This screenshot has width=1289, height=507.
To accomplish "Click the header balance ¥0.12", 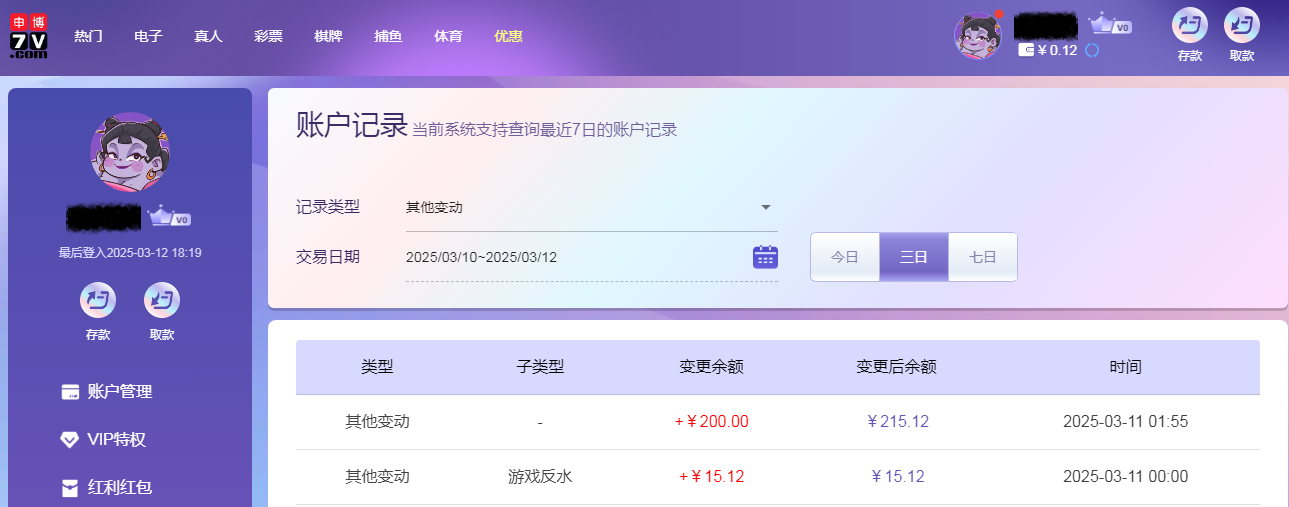I will [x=1057, y=50].
